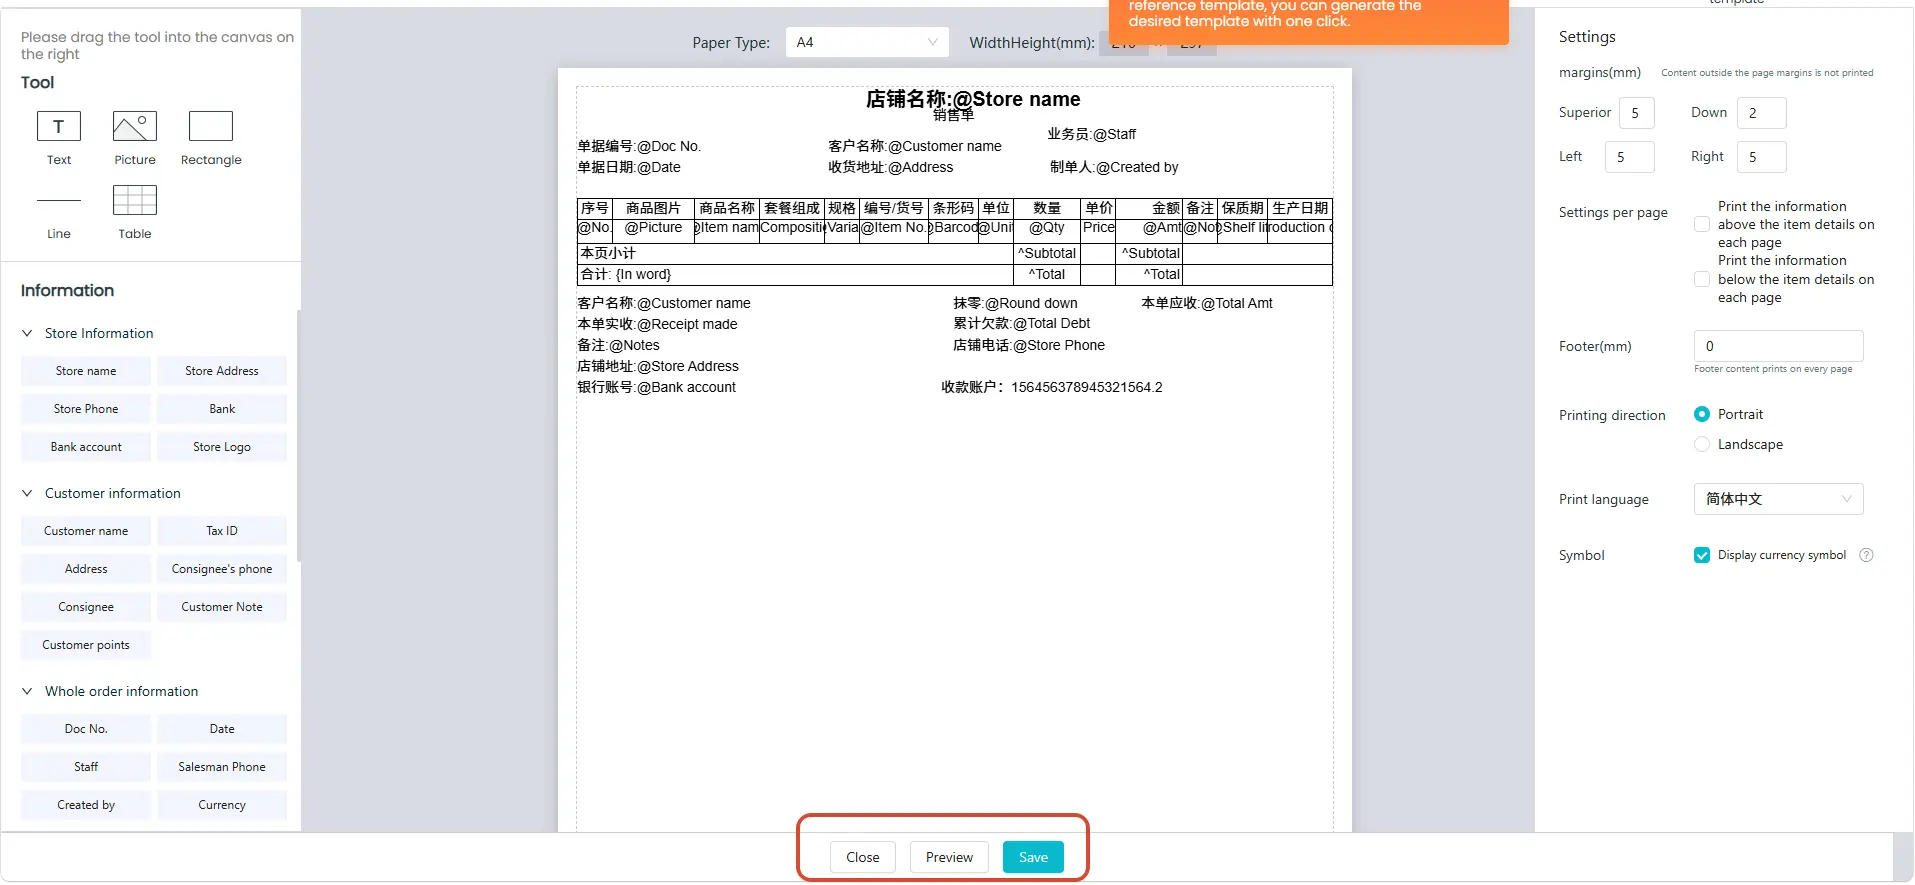The height and width of the screenshot is (885, 1915).
Task: Choose Landscape printing direction
Action: pyautogui.click(x=1702, y=444)
